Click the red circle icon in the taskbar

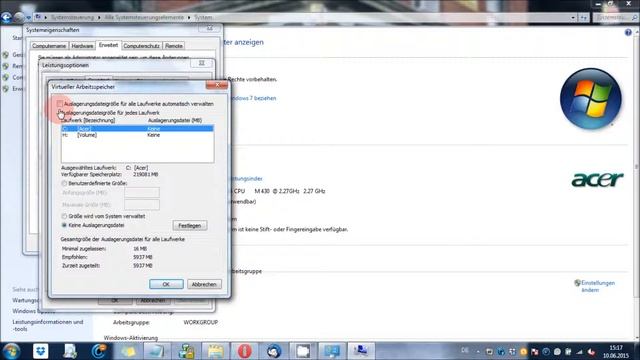[x=244, y=351]
